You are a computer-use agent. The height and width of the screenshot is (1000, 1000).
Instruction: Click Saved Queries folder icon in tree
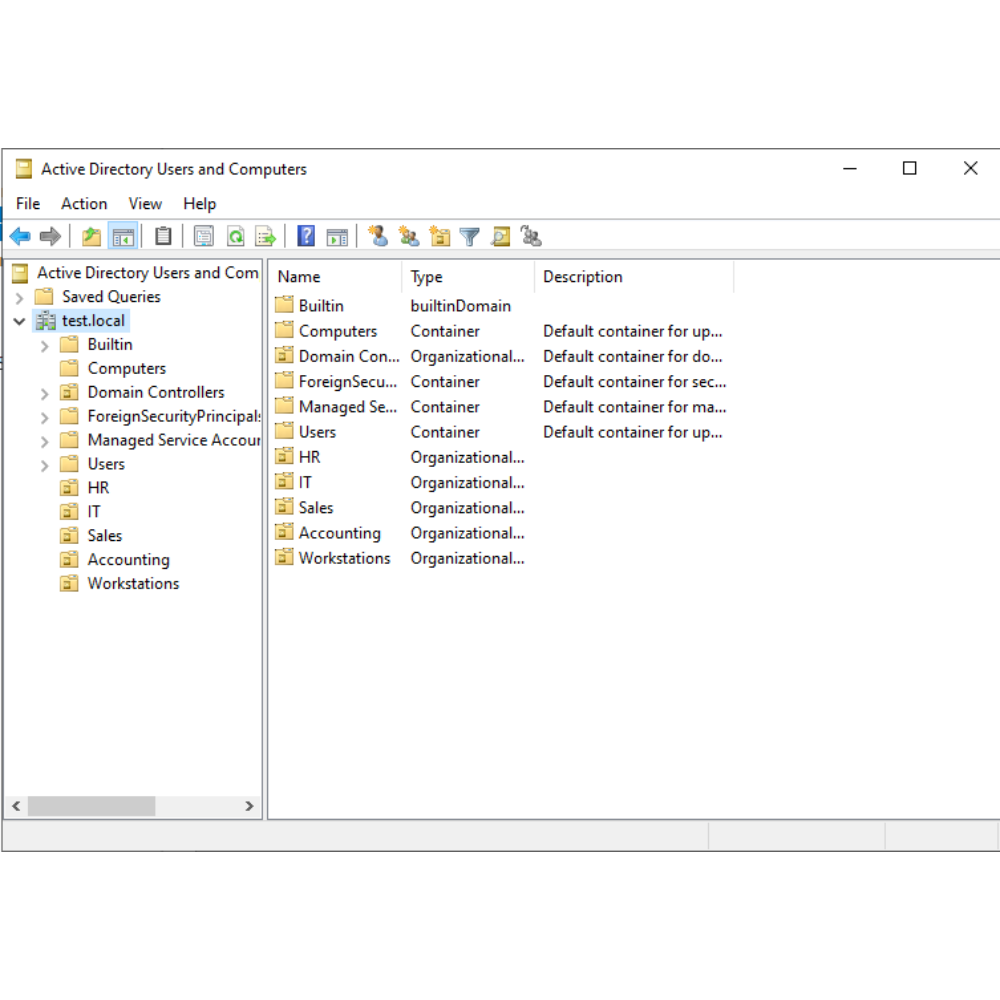pos(44,297)
